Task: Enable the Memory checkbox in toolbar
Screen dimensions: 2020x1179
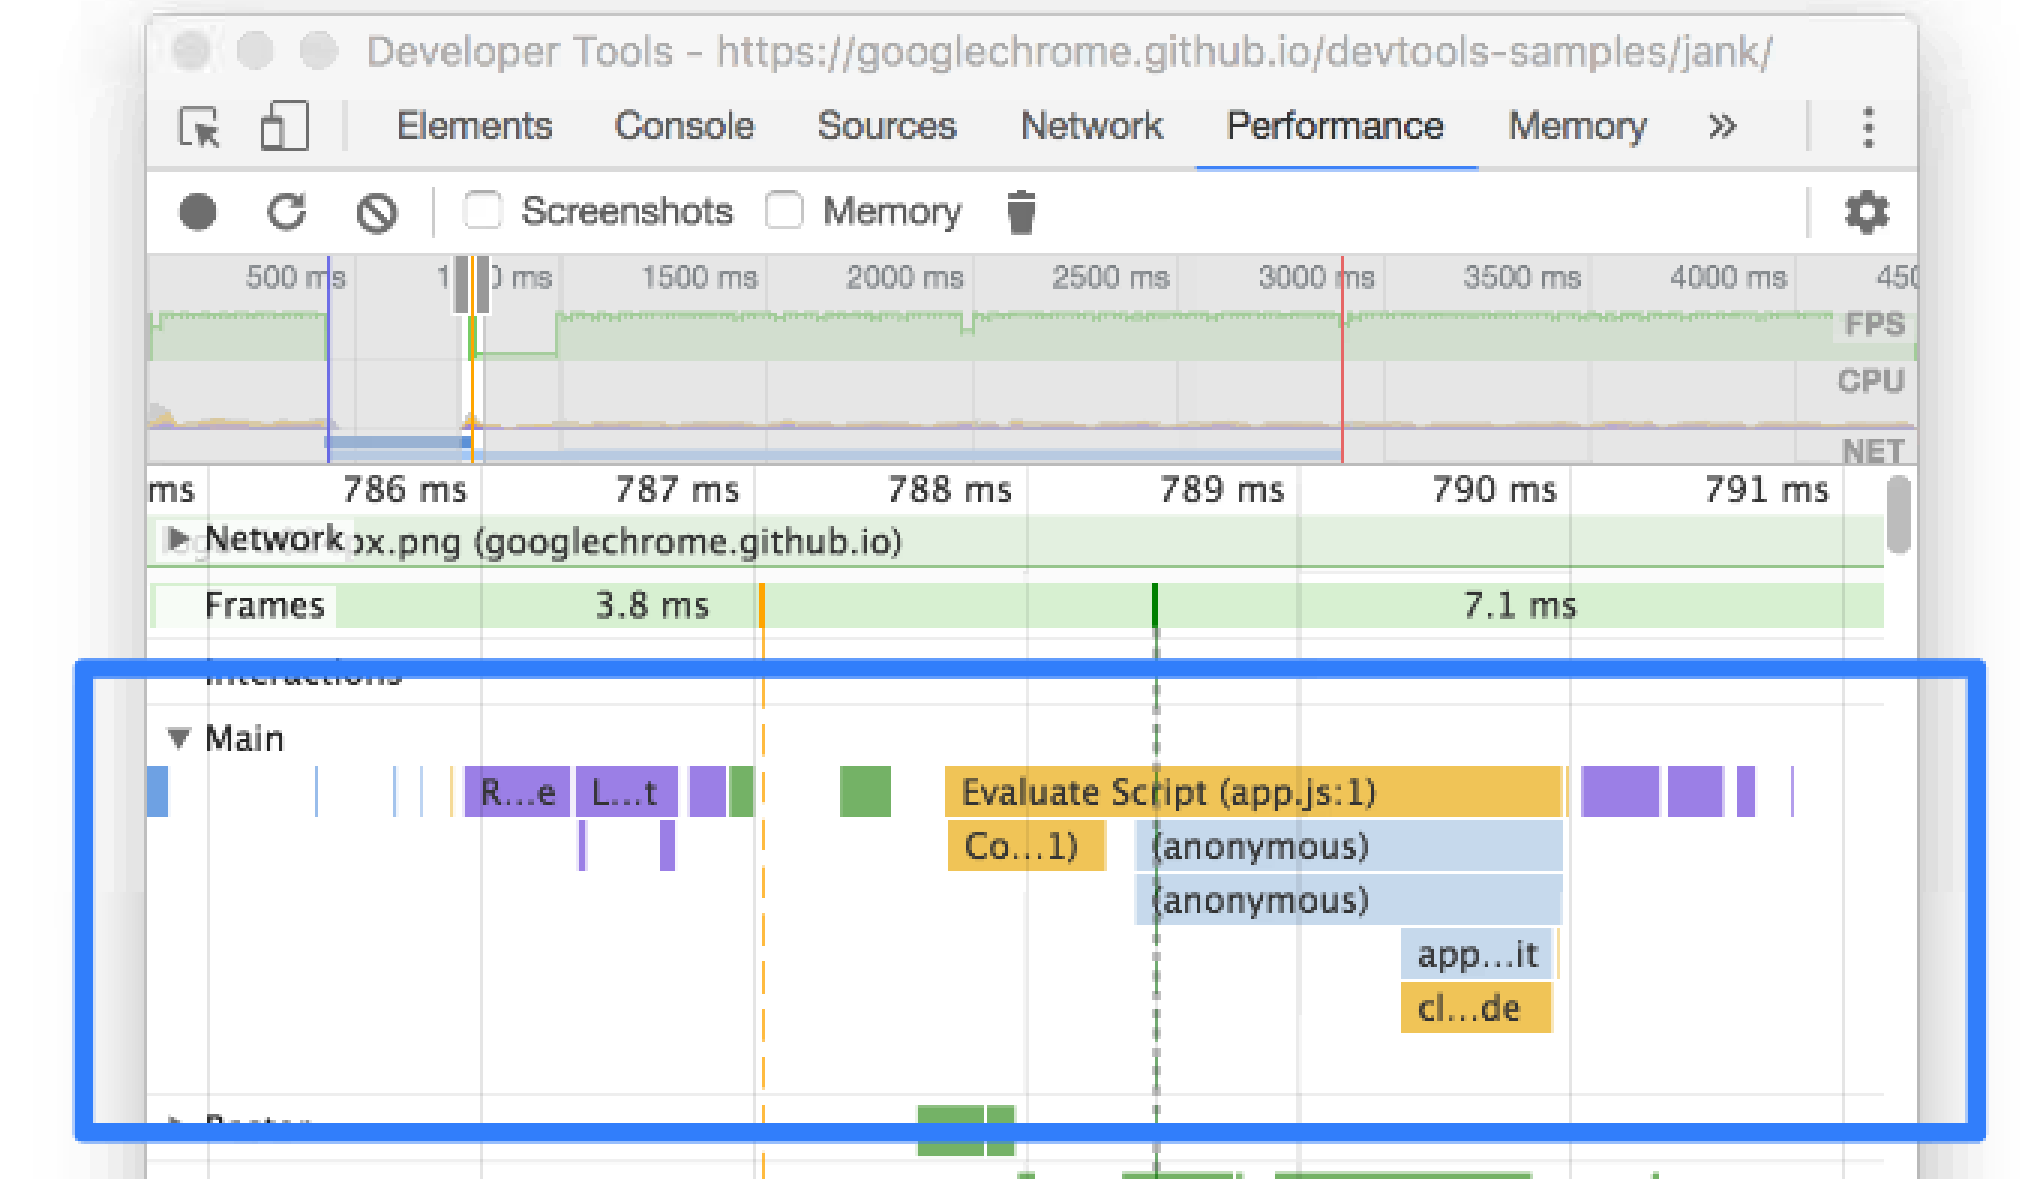Action: 784,211
